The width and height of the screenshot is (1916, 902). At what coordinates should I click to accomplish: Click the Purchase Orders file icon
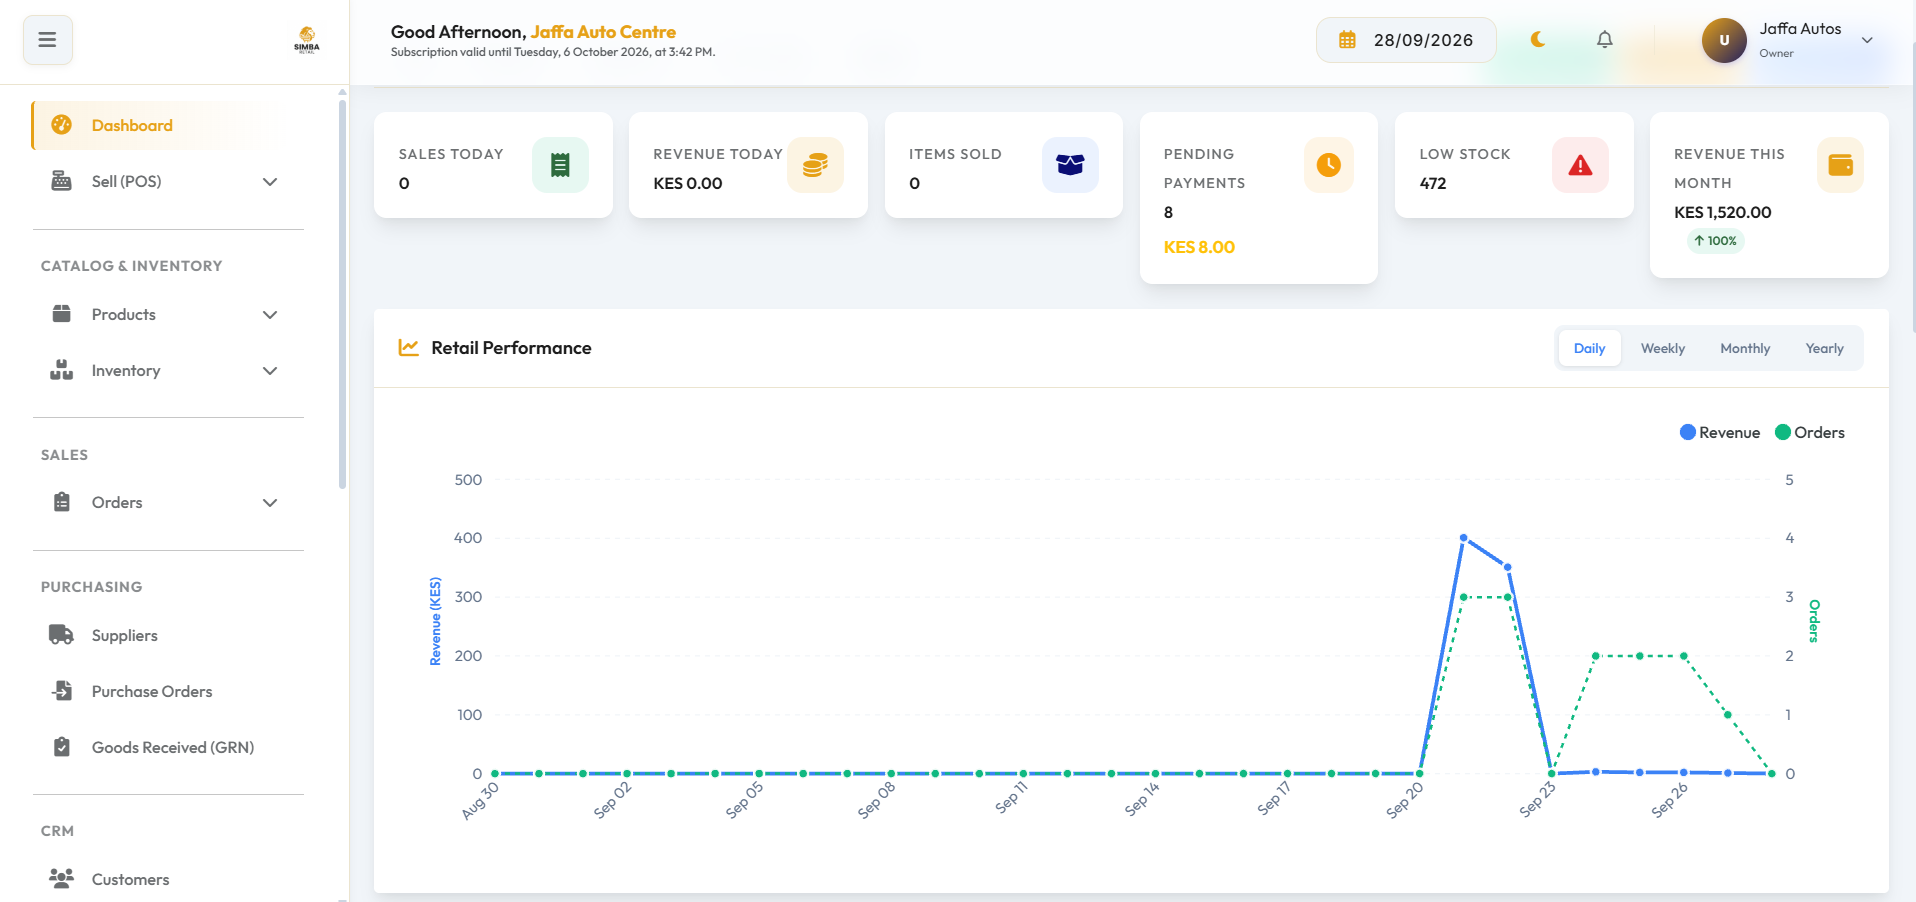(62, 691)
